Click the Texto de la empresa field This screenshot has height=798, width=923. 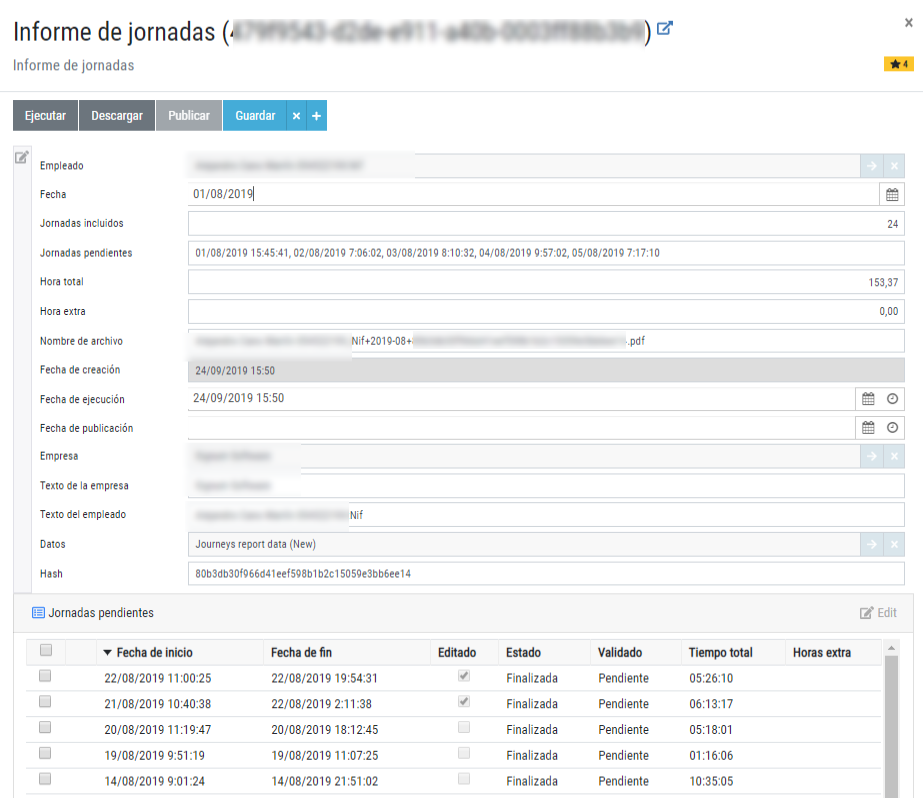[546, 486]
